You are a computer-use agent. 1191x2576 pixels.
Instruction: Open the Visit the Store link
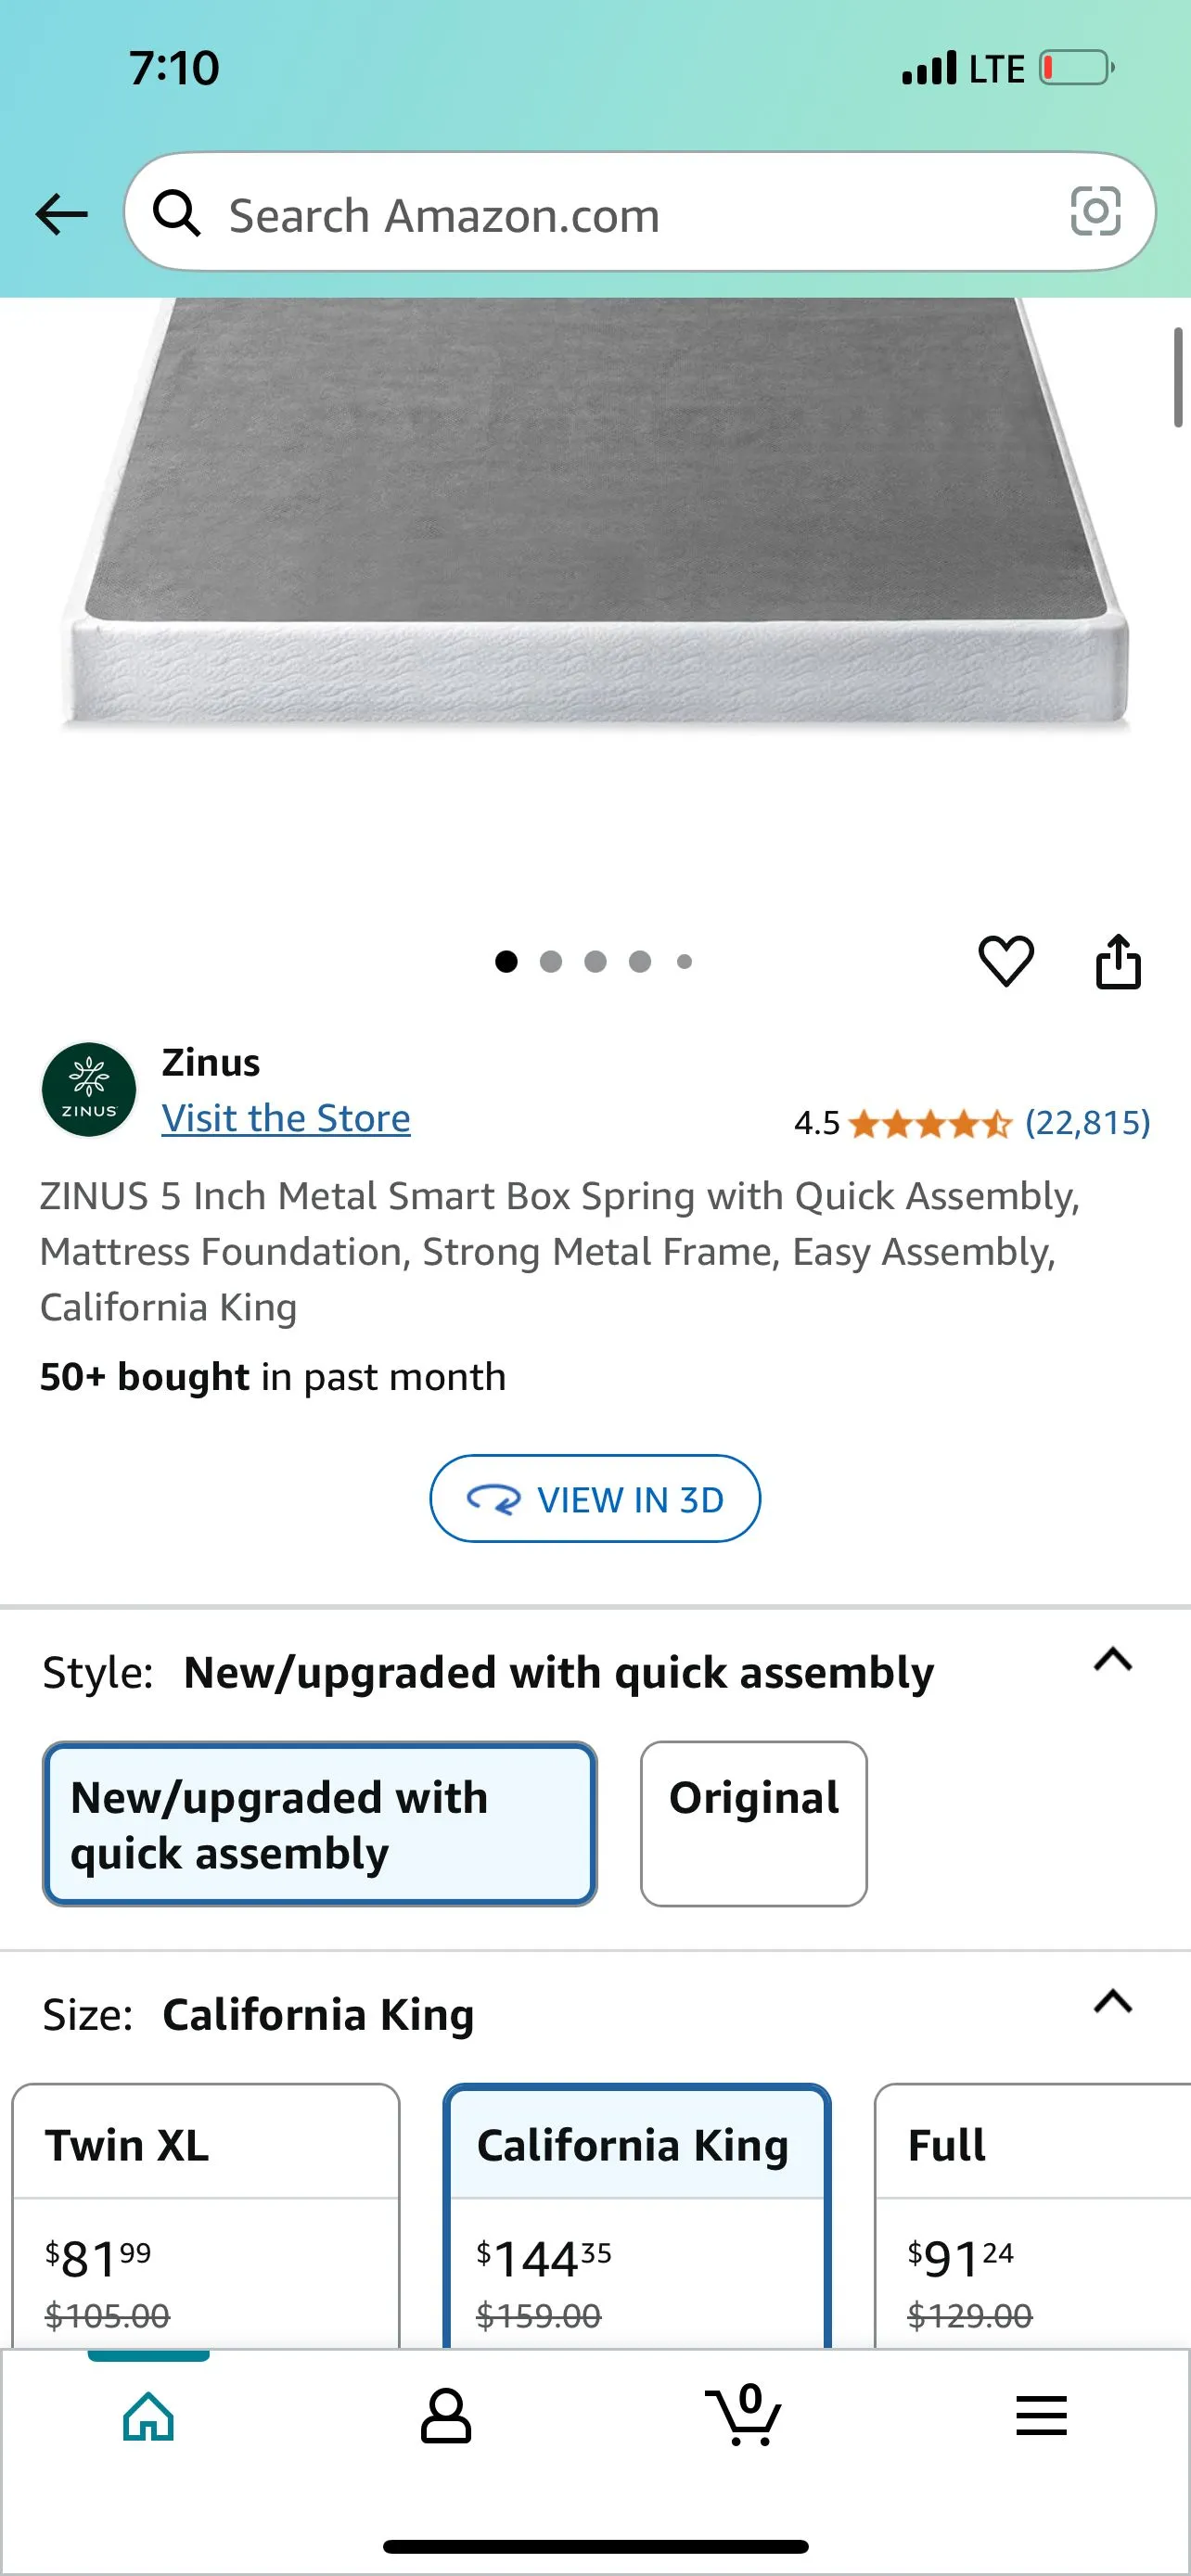click(x=286, y=1118)
